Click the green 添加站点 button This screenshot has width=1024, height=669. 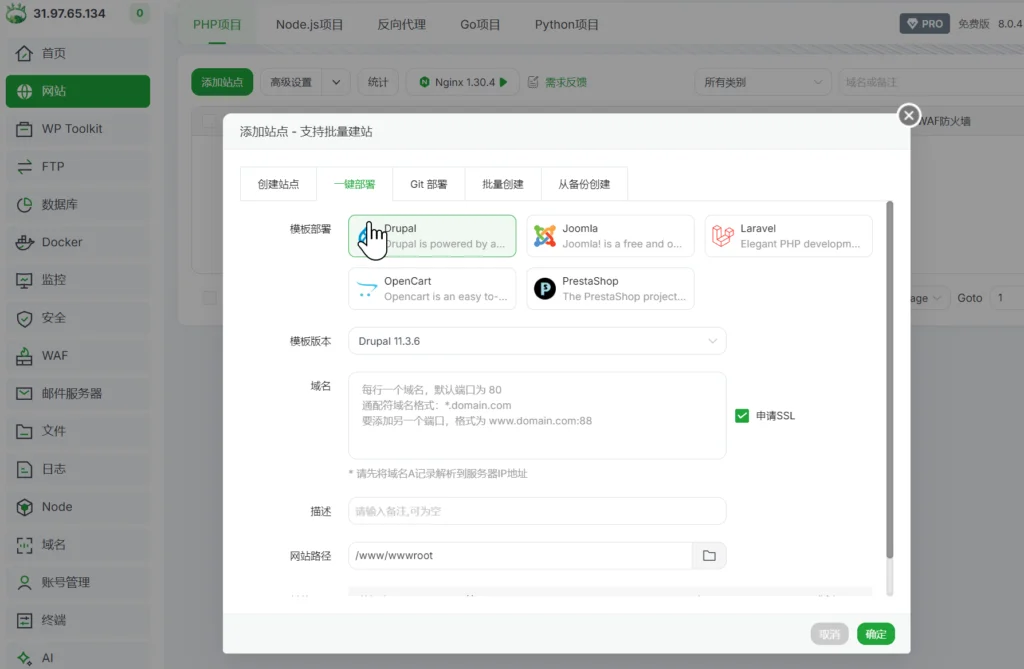pos(222,82)
